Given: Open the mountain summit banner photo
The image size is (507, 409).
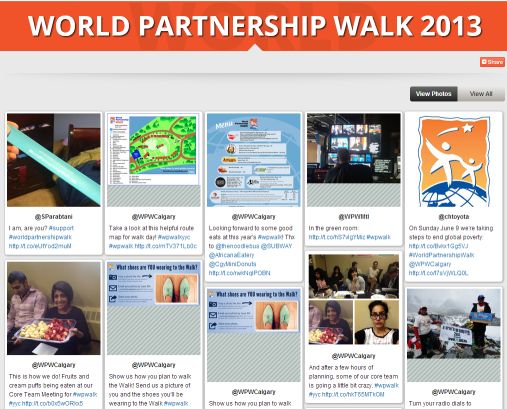Looking at the screenshot, I should [x=454, y=324].
